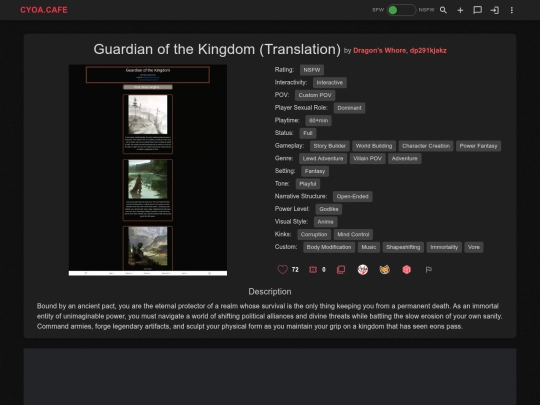
Task: Click the round white and red badge icon
Action: [363, 270]
